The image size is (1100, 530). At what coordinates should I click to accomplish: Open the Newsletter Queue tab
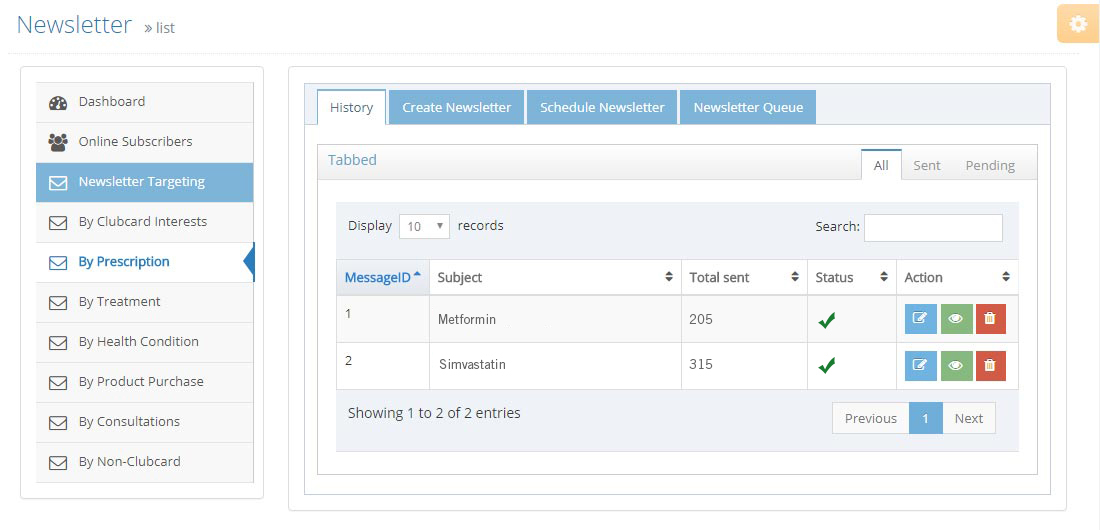747,107
